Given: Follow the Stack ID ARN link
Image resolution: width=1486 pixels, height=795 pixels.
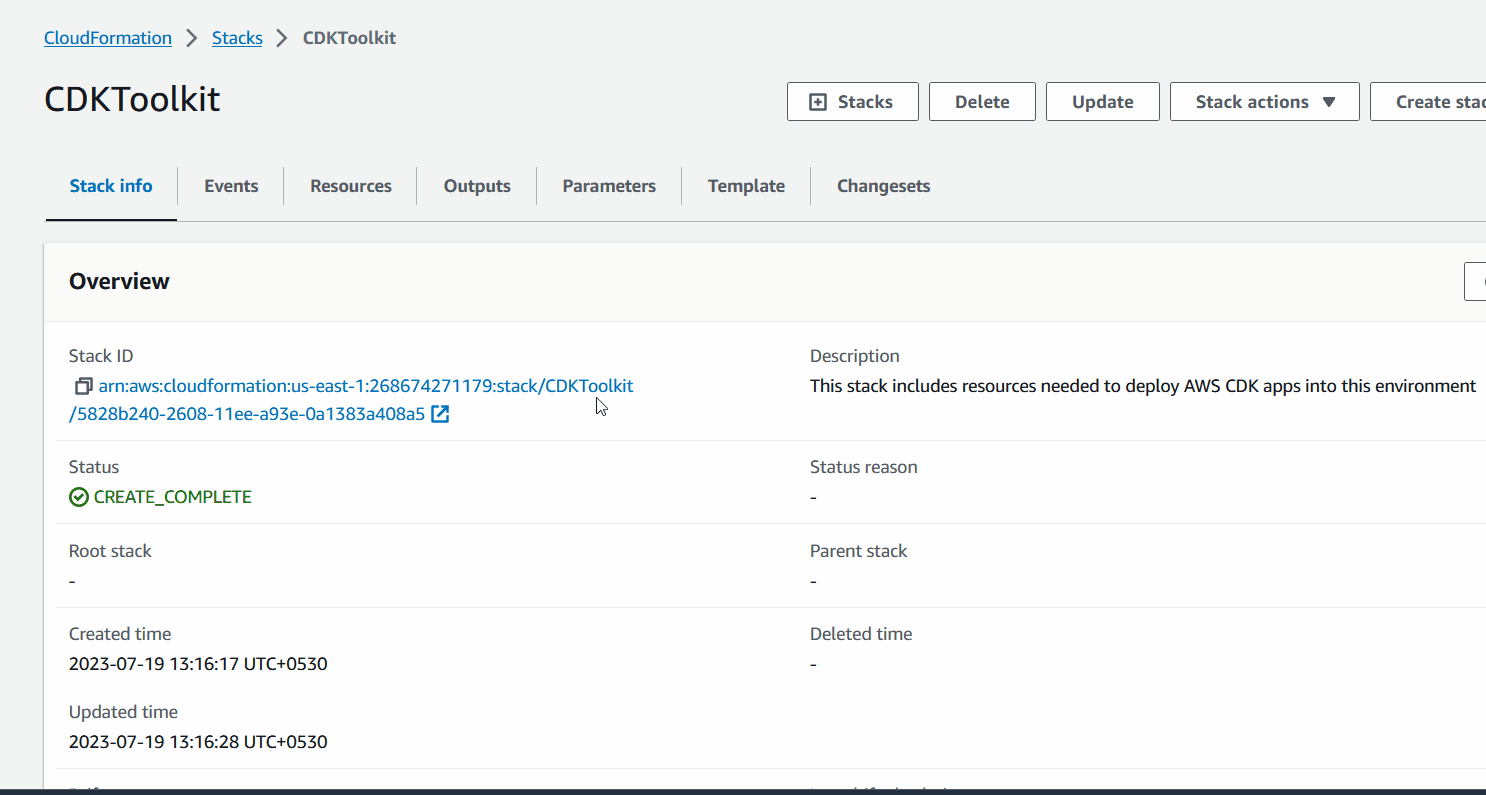Looking at the screenshot, I should 365,385.
